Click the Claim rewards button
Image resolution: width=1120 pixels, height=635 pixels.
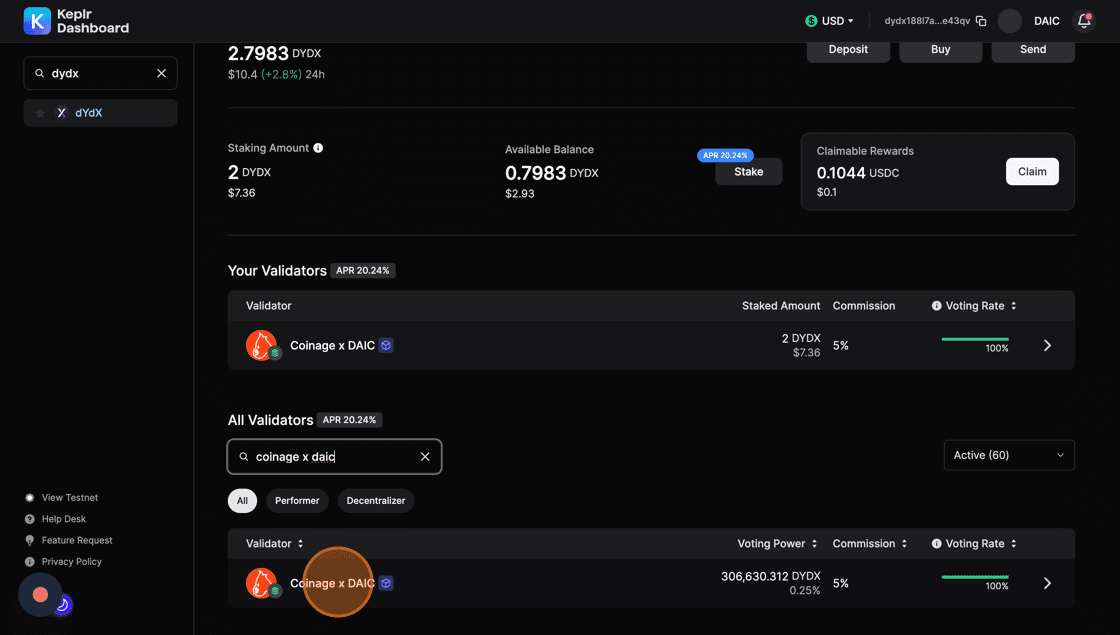(x=1032, y=172)
